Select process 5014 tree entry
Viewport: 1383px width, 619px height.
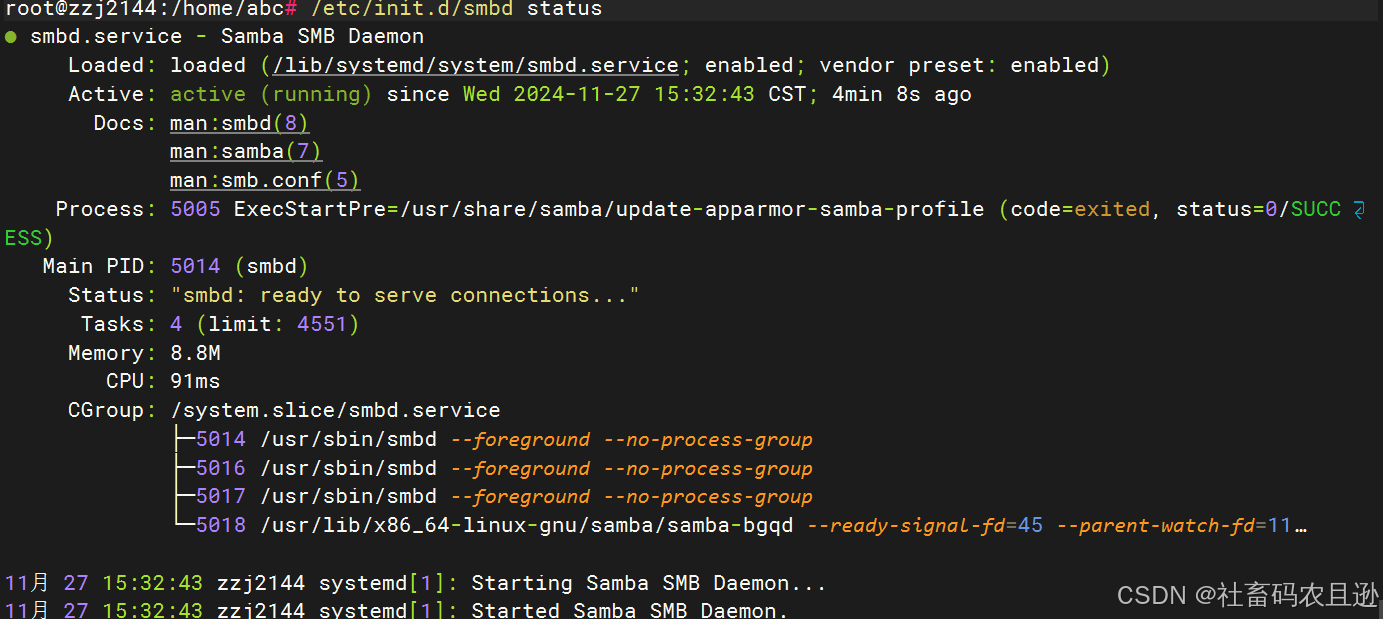tap(493, 440)
